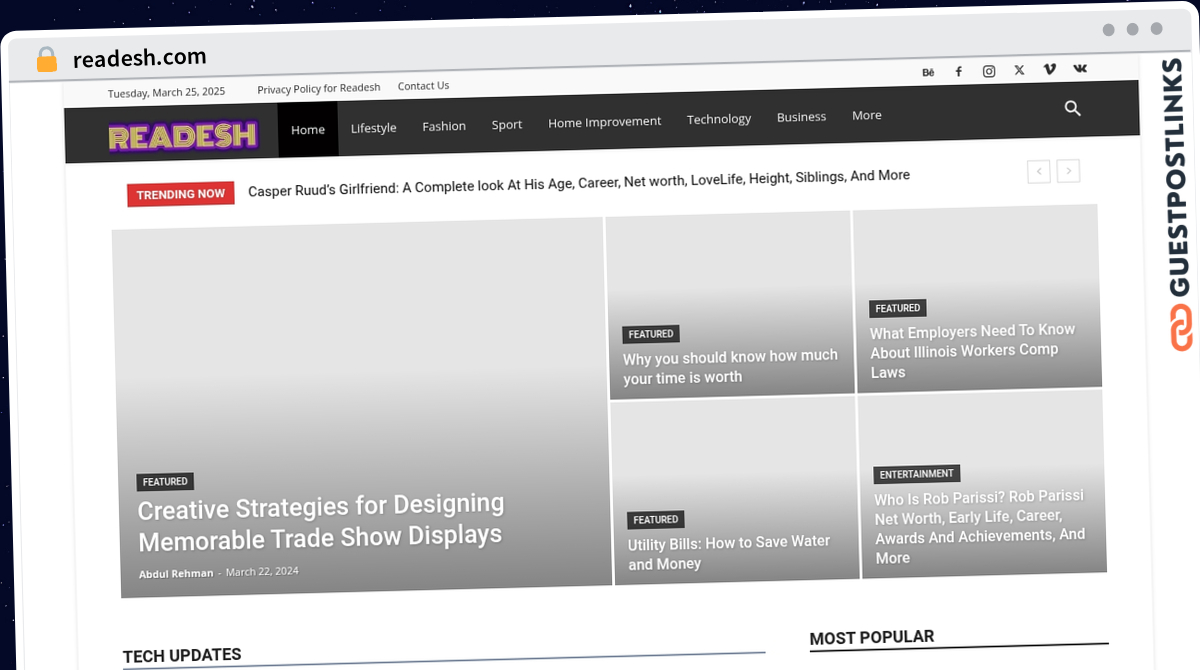The width and height of the screenshot is (1200, 670).
Task: Open Privacy Policy for Readesh link
Action: 319,88
